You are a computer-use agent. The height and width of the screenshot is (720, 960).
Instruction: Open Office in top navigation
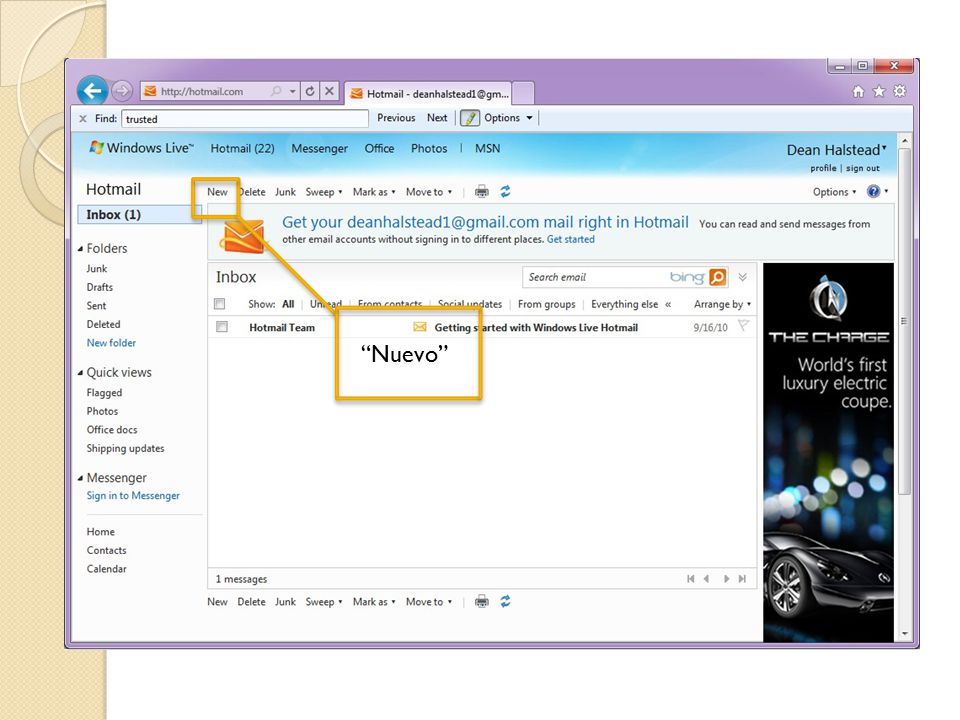(x=379, y=148)
